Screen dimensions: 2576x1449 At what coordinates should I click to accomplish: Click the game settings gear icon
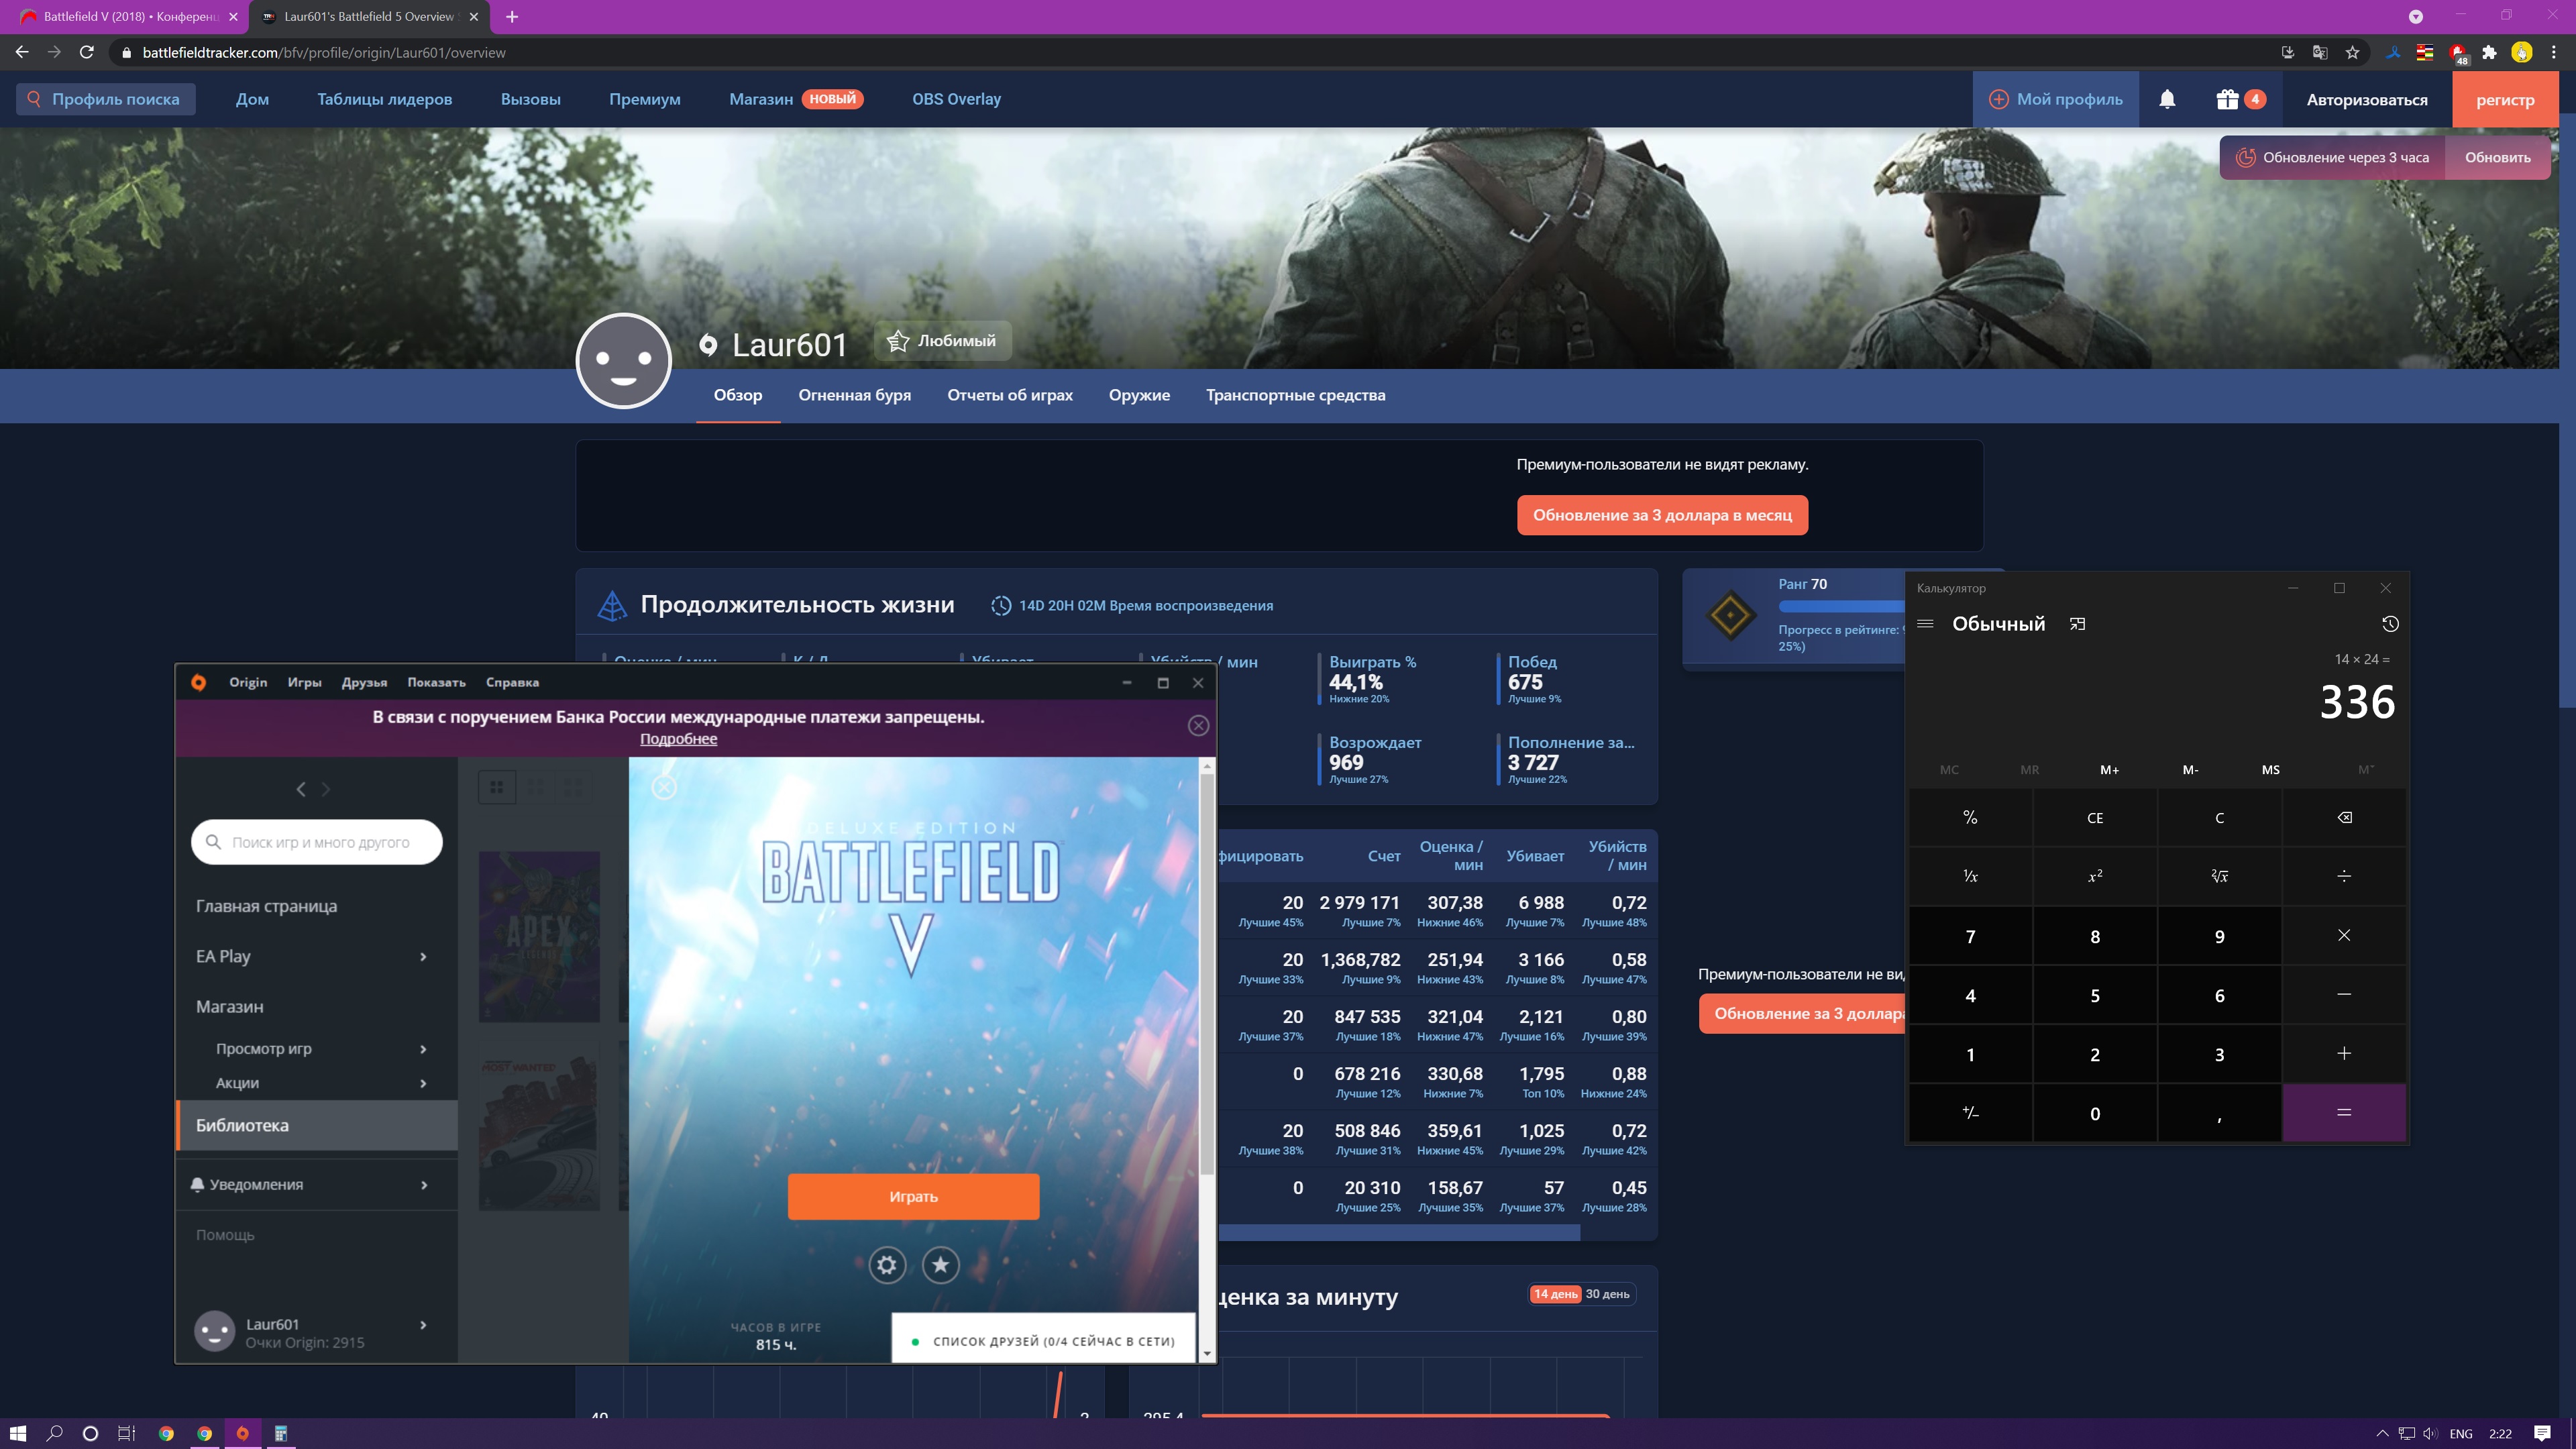click(x=886, y=1265)
